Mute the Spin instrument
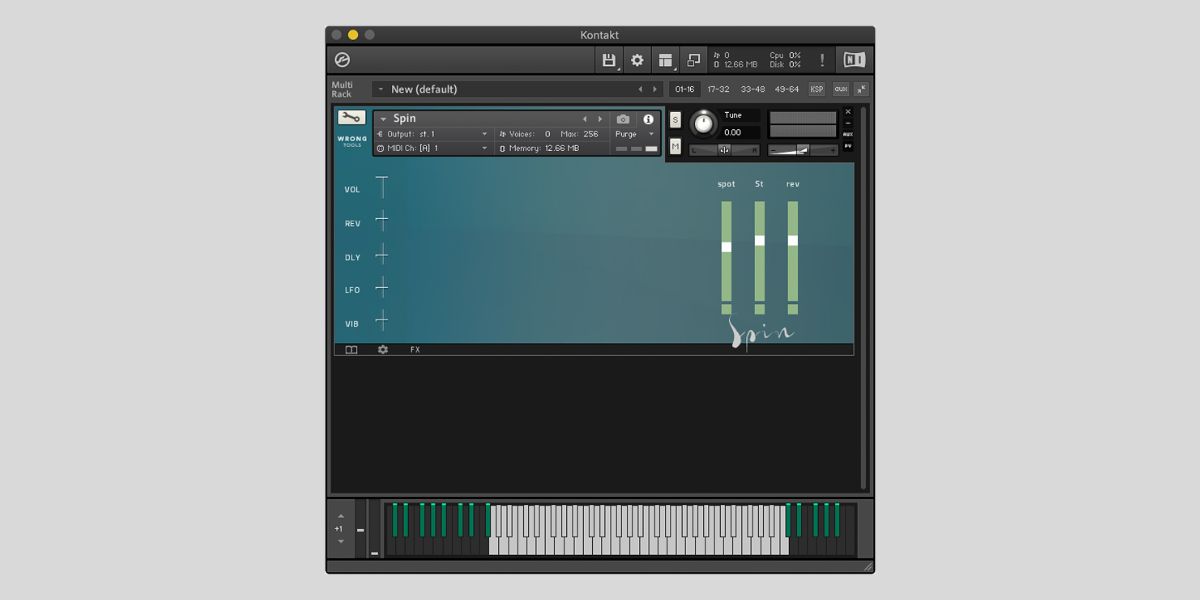This screenshot has height=600, width=1200. click(x=675, y=147)
